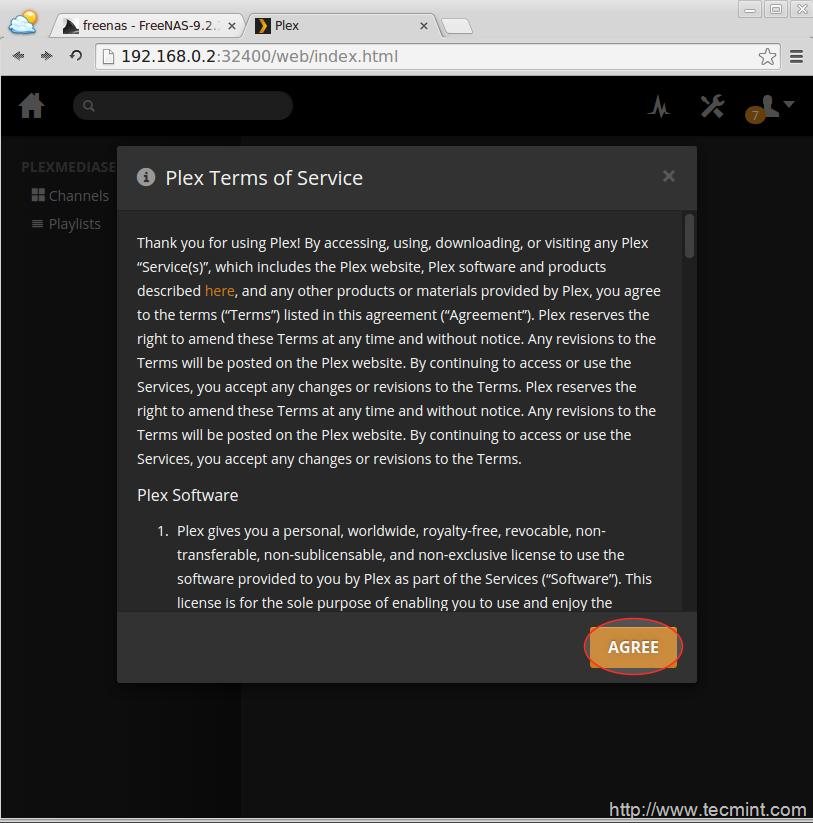813x823 pixels.
Task: Minimize the browser window
Action: click(x=750, y=9)
